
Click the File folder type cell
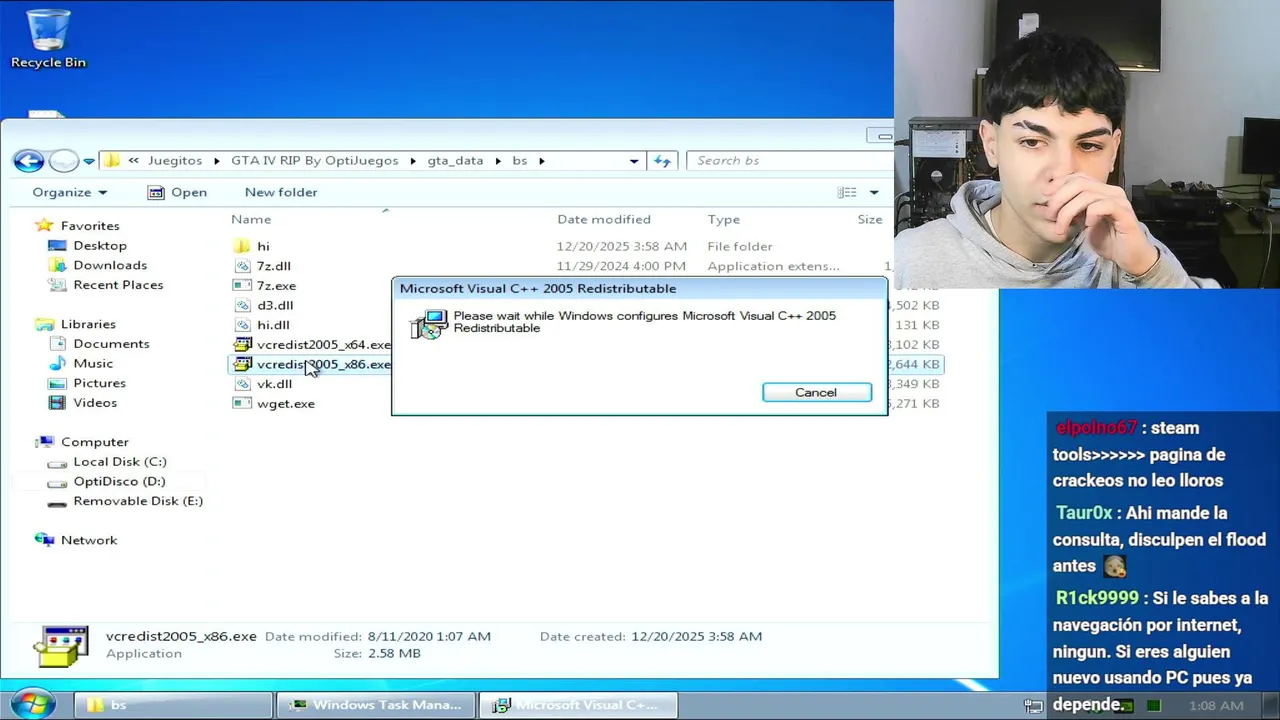pyautogui.click(x=740, y=246)
